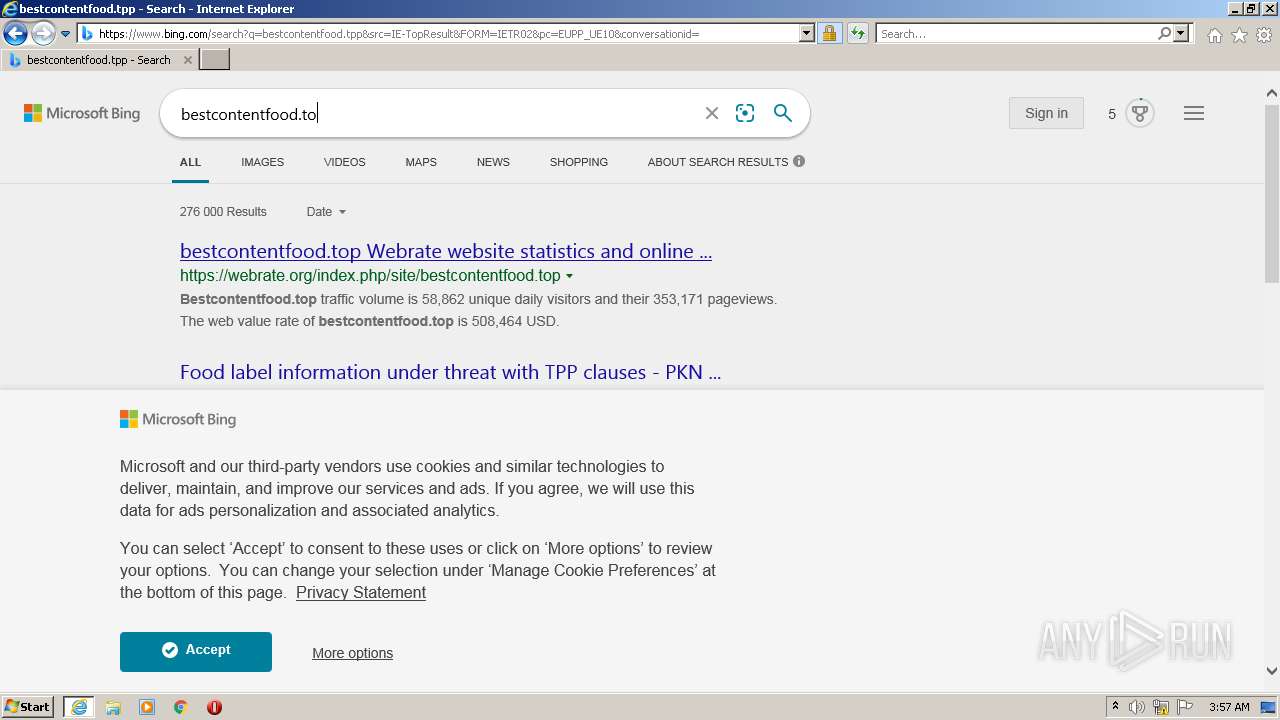
Task: Click the webrate result traffic snippet text
Action: pyautogui.click(x=478, y=310)
